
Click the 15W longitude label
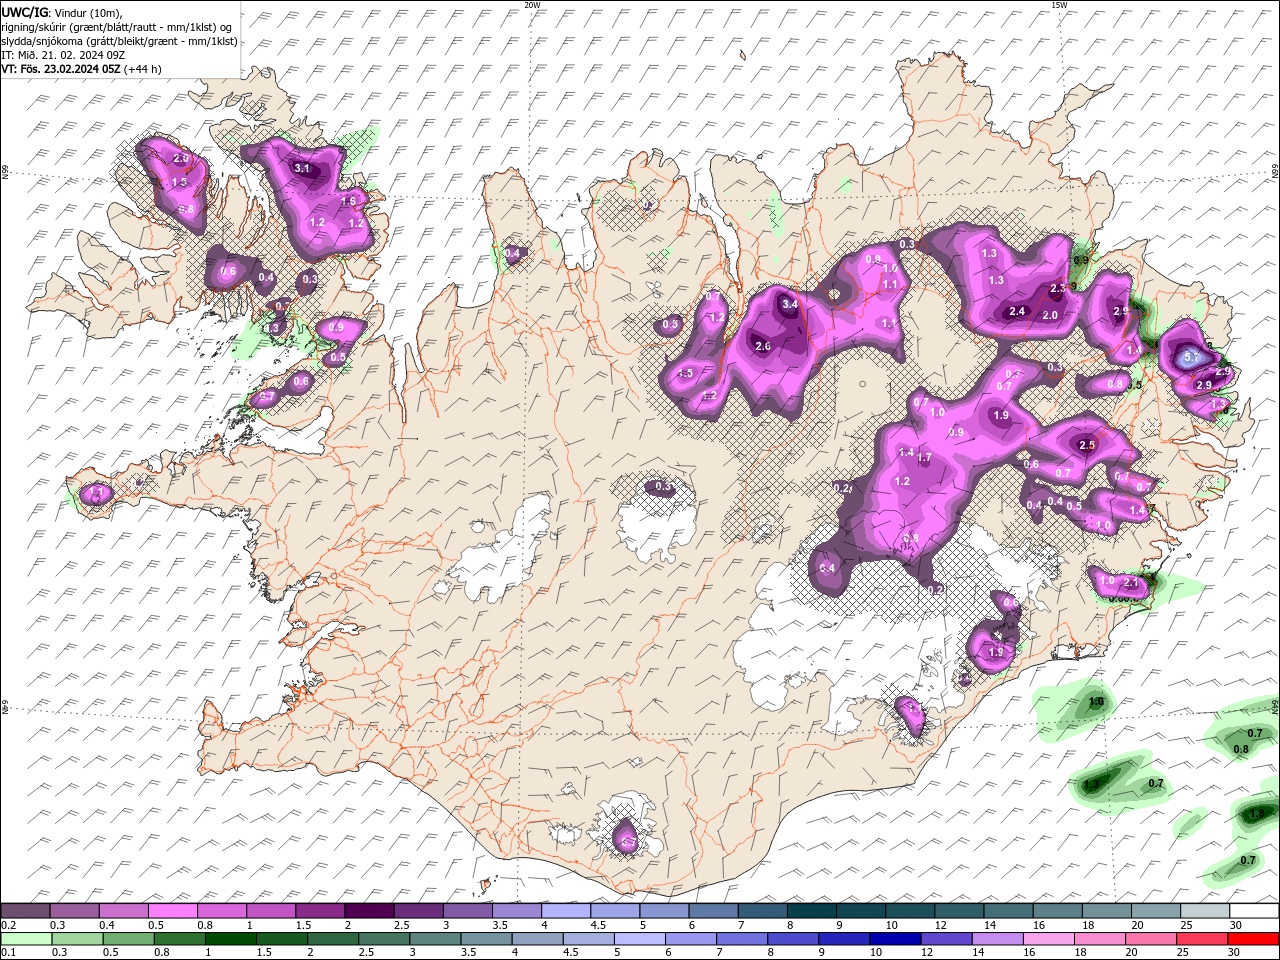pos(1059,5)
